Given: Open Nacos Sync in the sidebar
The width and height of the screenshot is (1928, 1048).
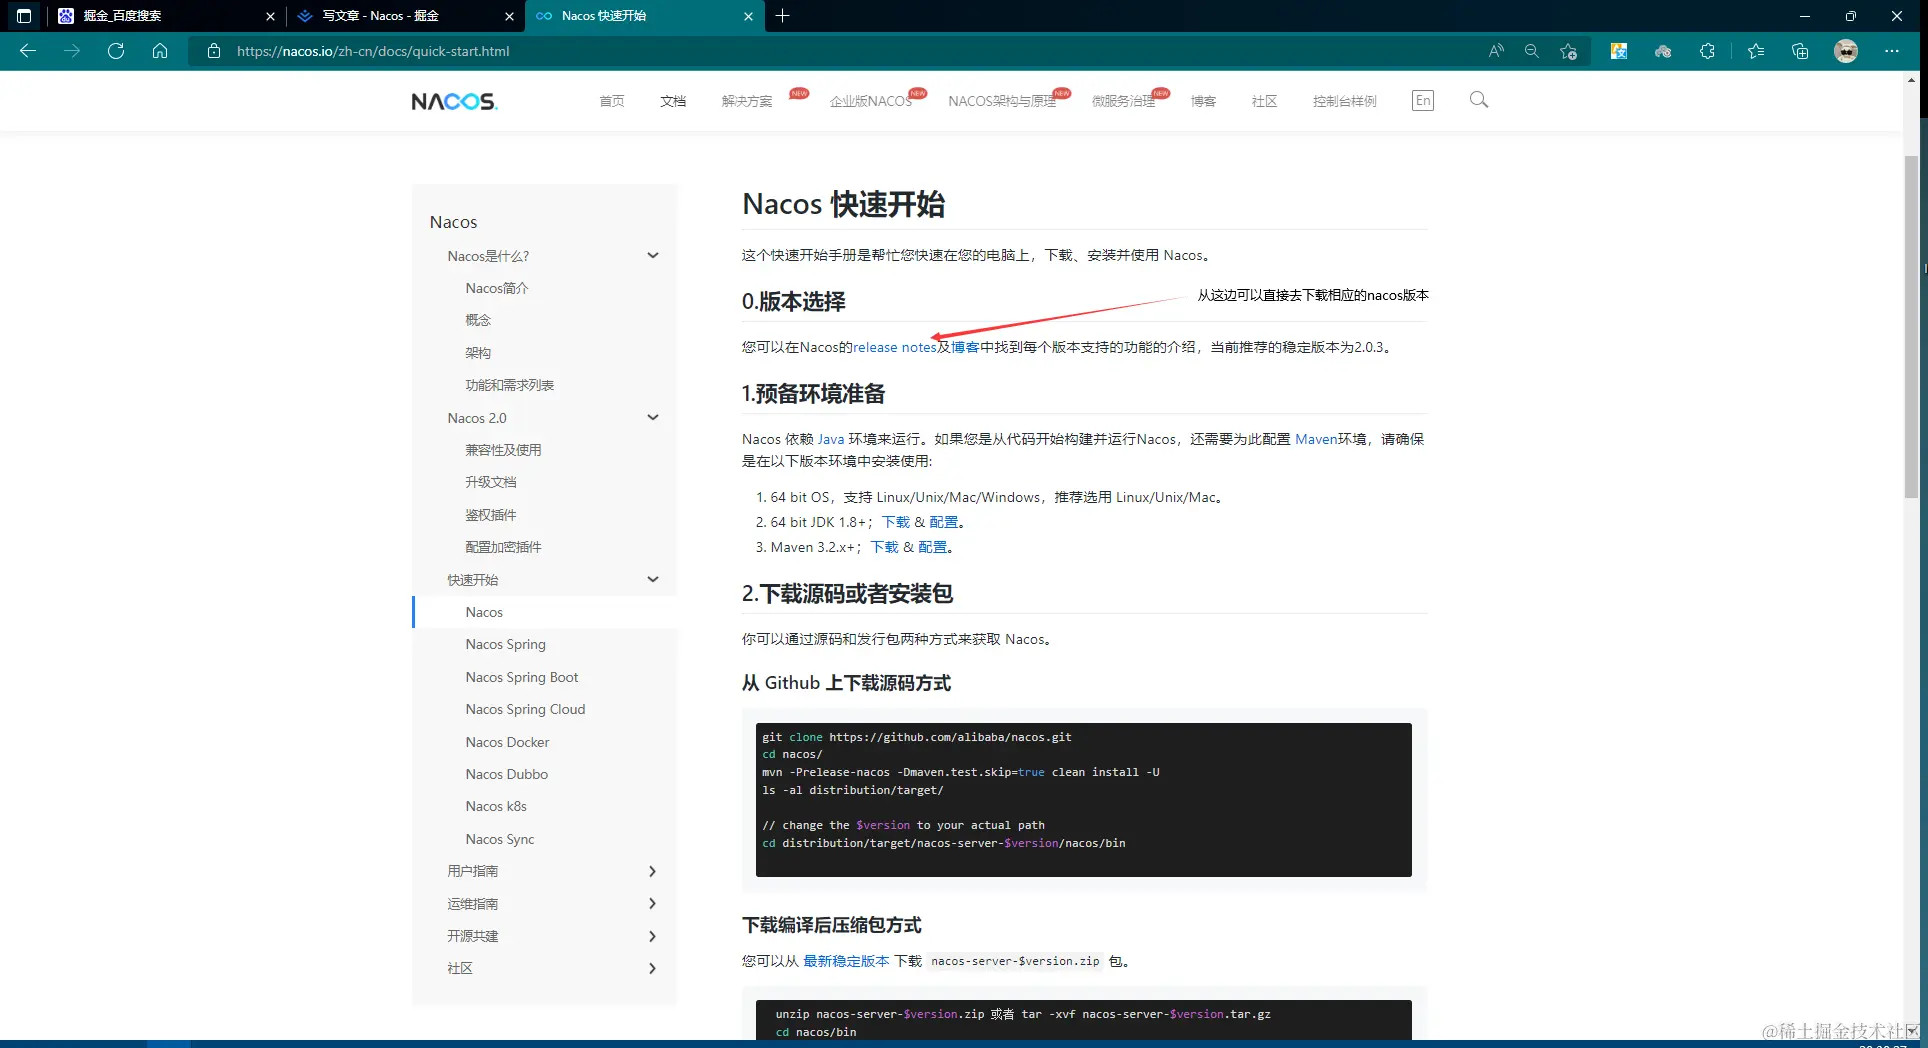Looking at the screenshot, I should point(500,839).
